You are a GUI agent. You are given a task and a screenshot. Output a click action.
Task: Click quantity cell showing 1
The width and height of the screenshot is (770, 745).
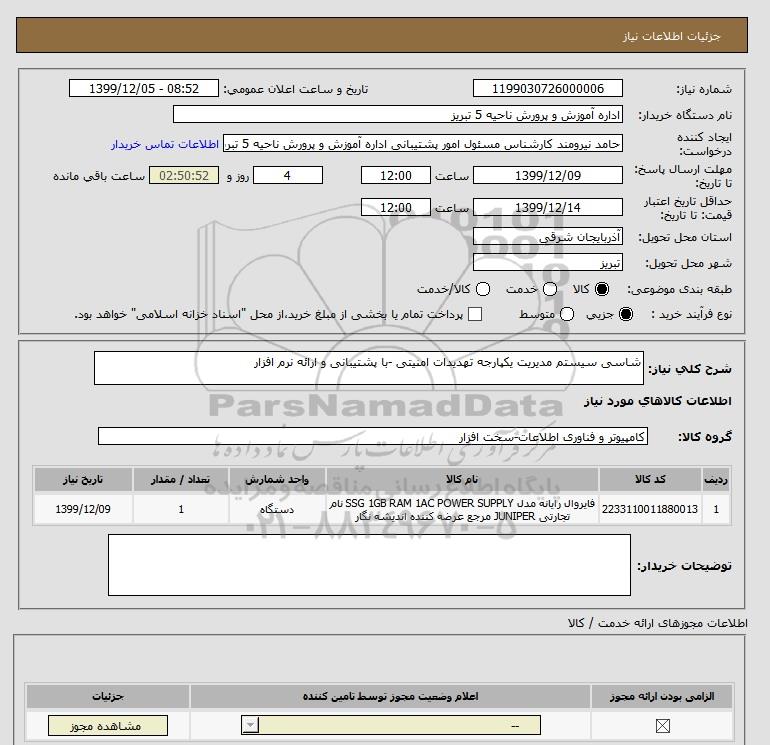pos(181,509)
